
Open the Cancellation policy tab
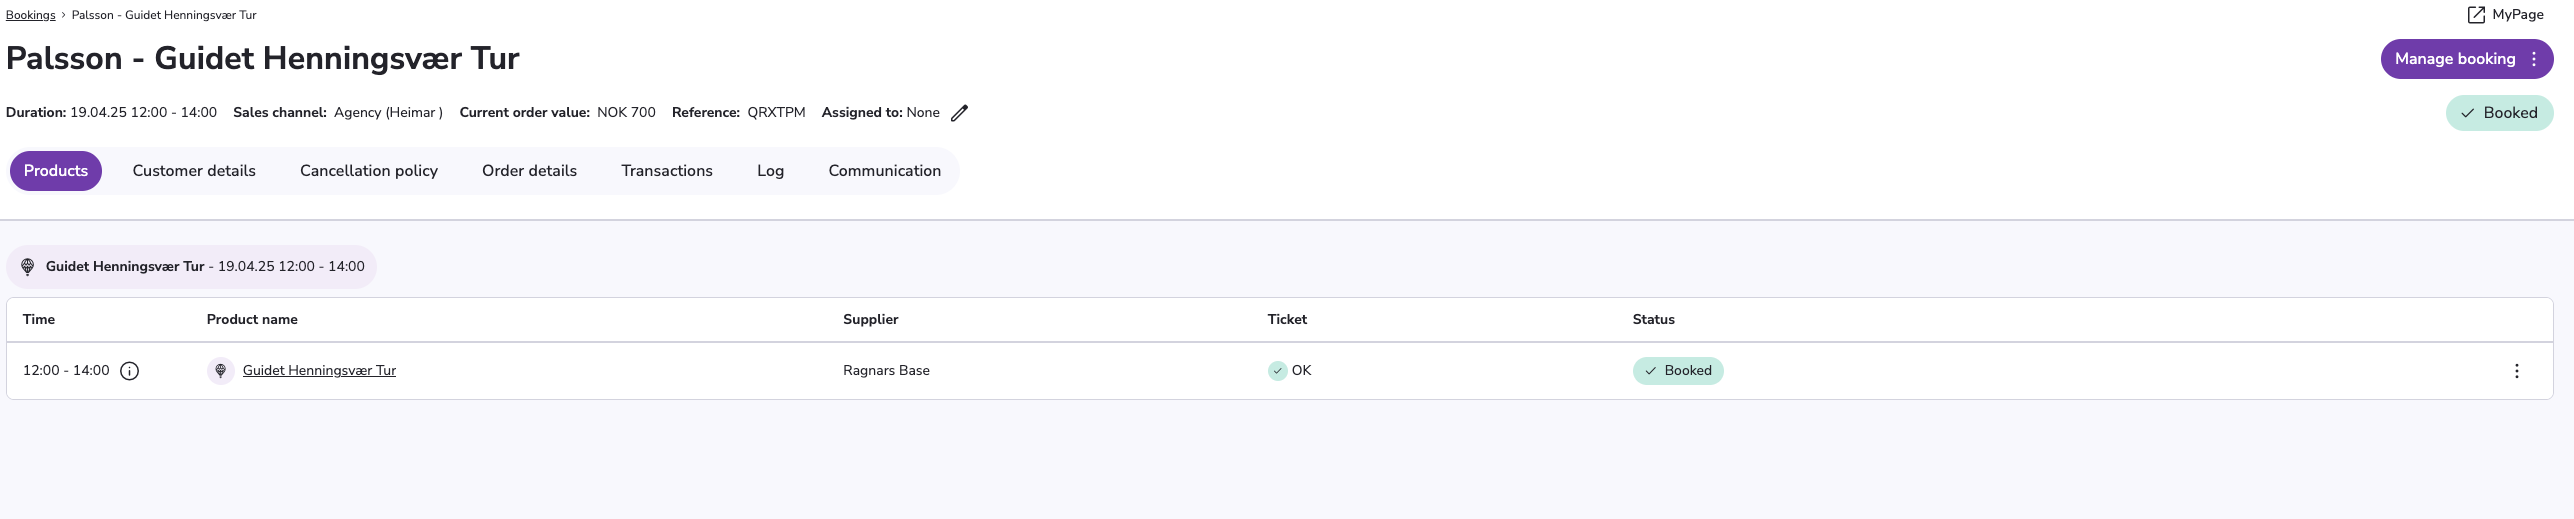[x=369, y=171]
